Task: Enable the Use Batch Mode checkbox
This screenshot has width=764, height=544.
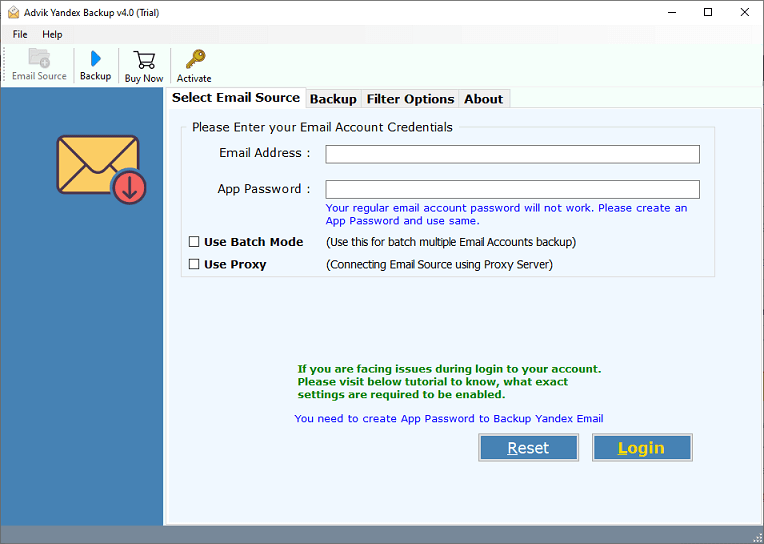Action: [x=194, y=242]
